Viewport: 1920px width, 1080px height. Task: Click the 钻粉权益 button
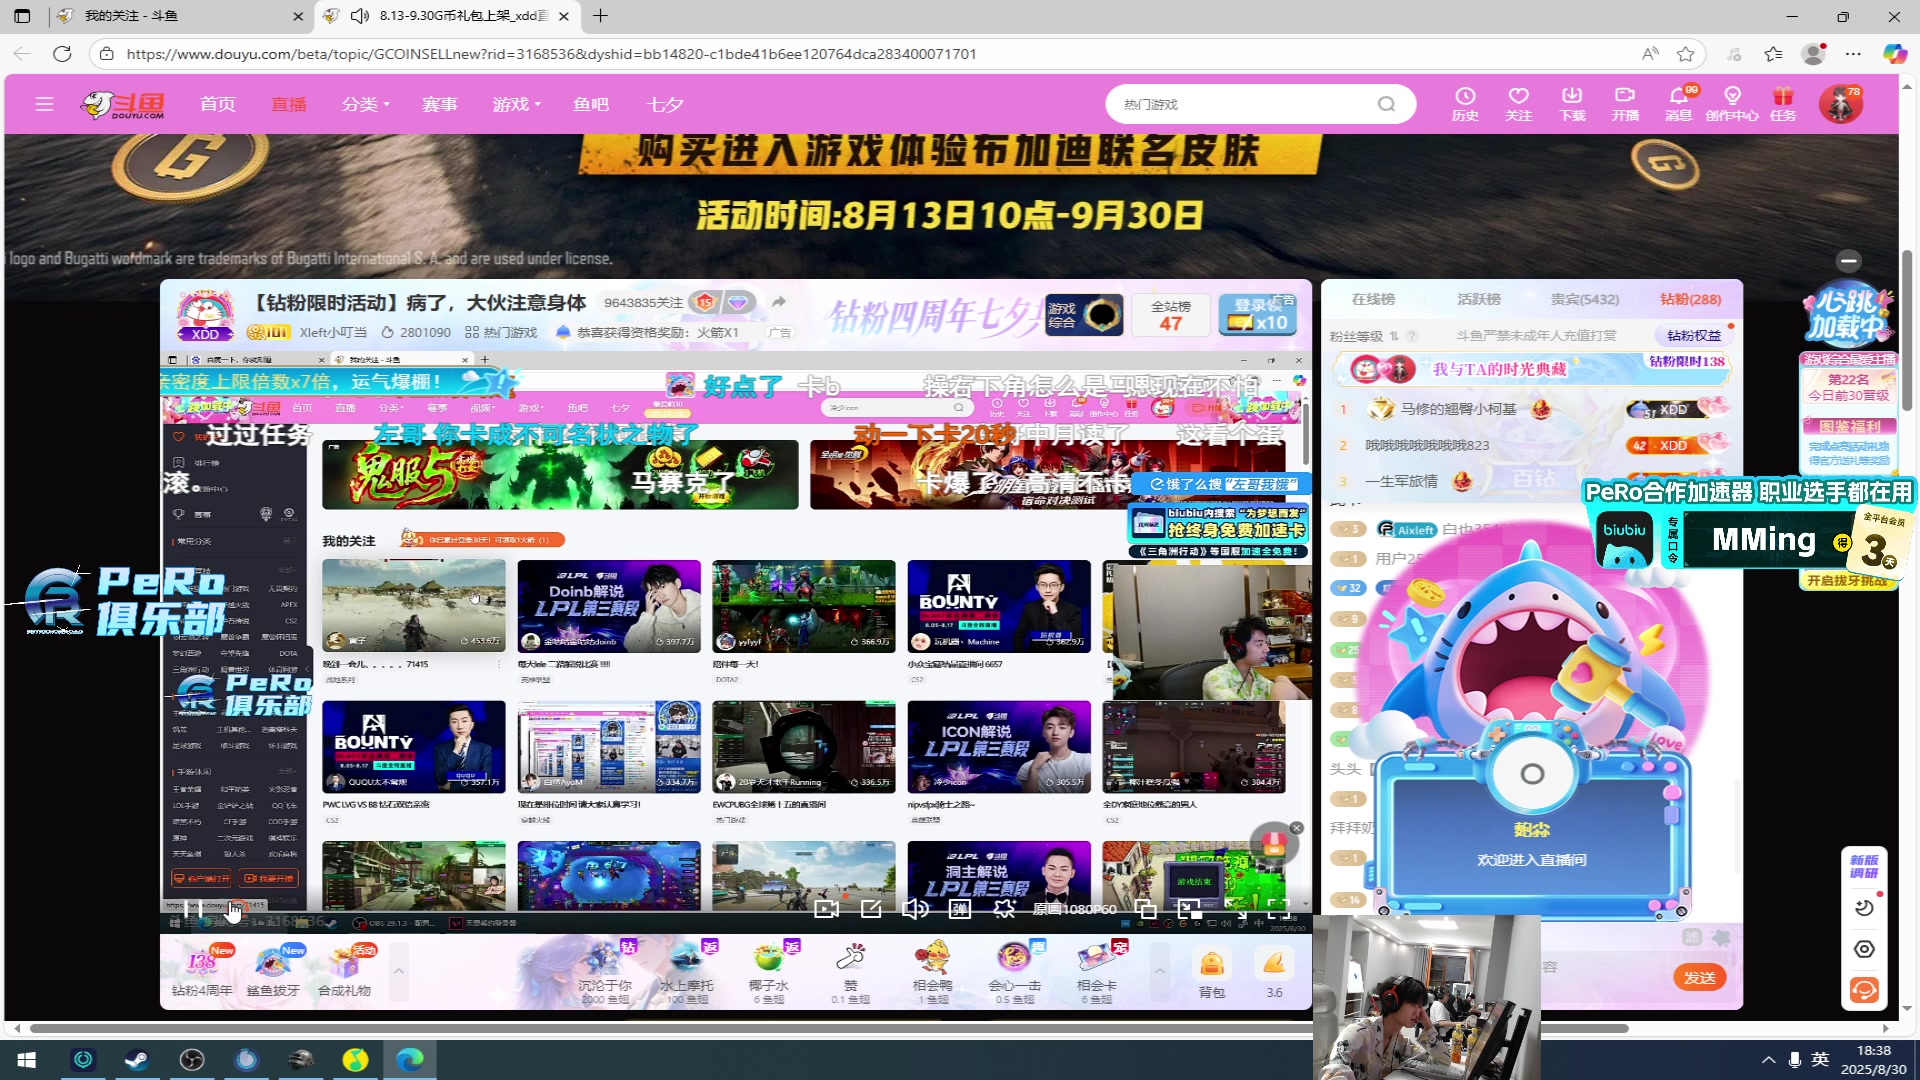click(x=1694, y=335)
